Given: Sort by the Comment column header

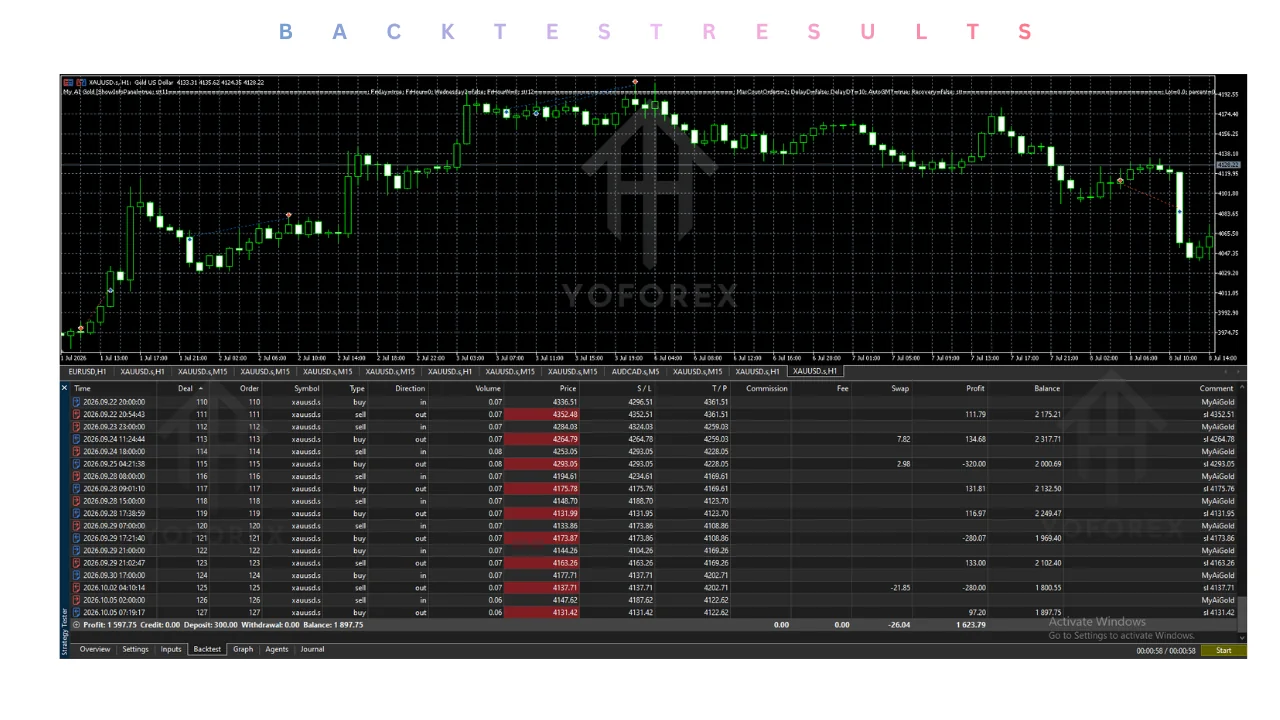Looking at the screenshot, I should pyautogui.click(x=1217, y=388).
